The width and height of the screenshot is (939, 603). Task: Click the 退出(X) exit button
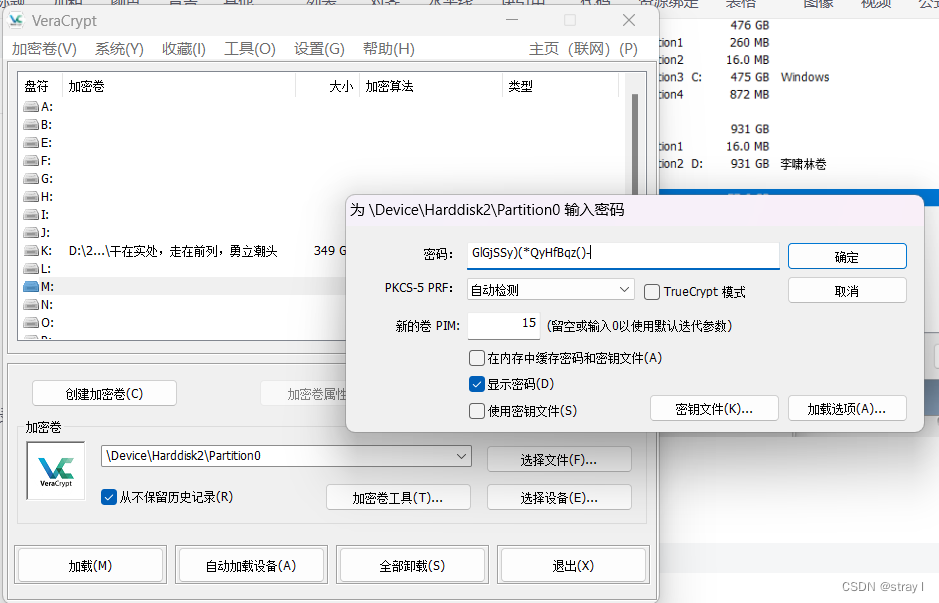point(573,565)
